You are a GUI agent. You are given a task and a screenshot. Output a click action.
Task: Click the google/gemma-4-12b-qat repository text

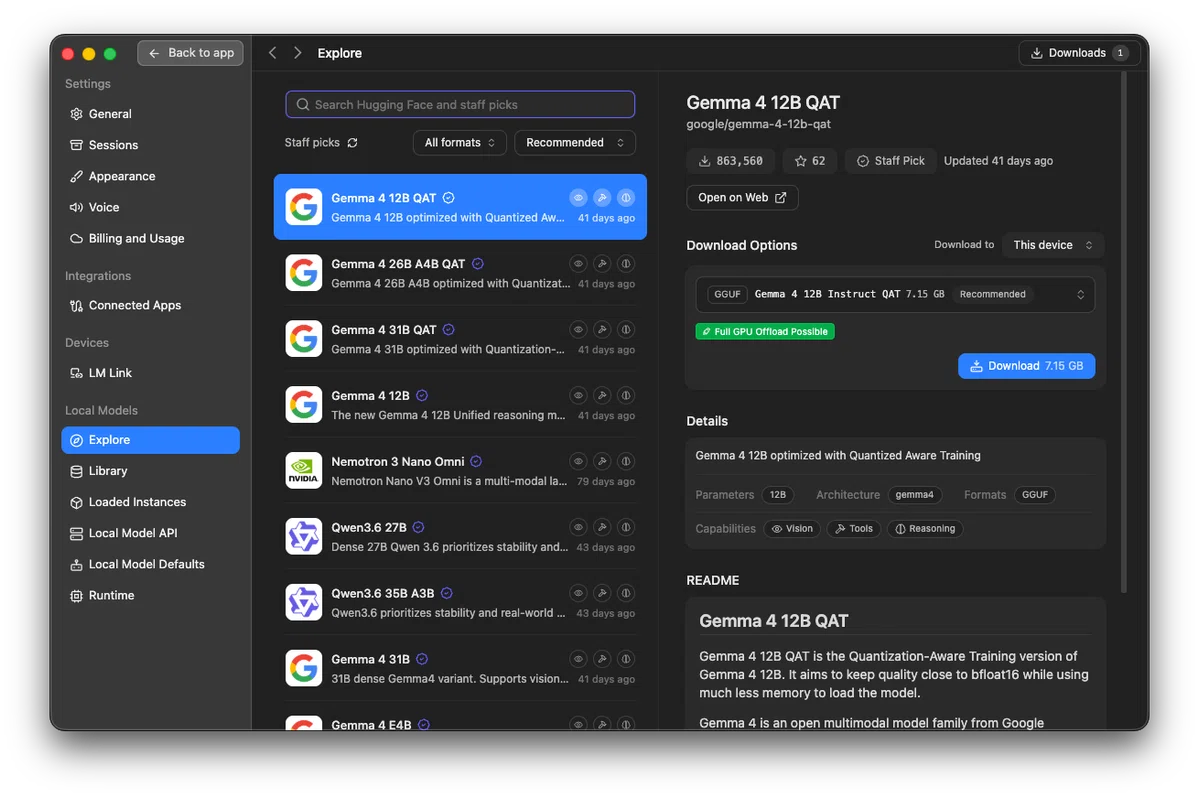(x=758, y=125)
